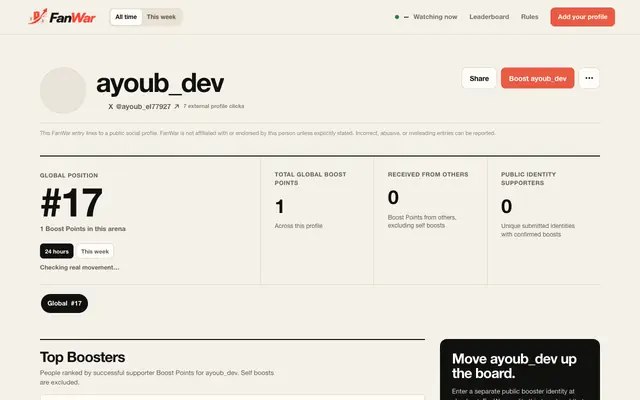640x400 pixels.
Task: Click the ayoub_dev profile name heading
Action: (160, 83)
